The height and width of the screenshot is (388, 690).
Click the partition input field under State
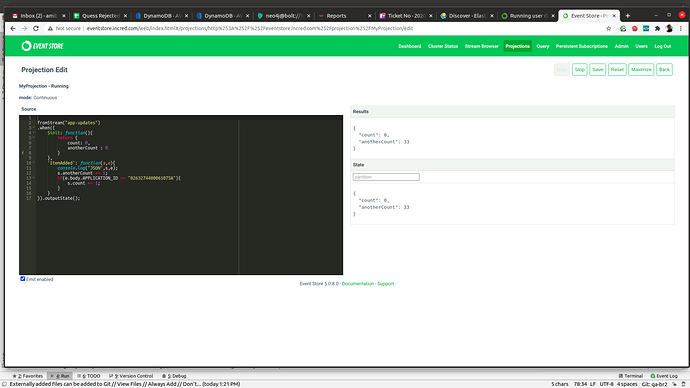(386, 177)
